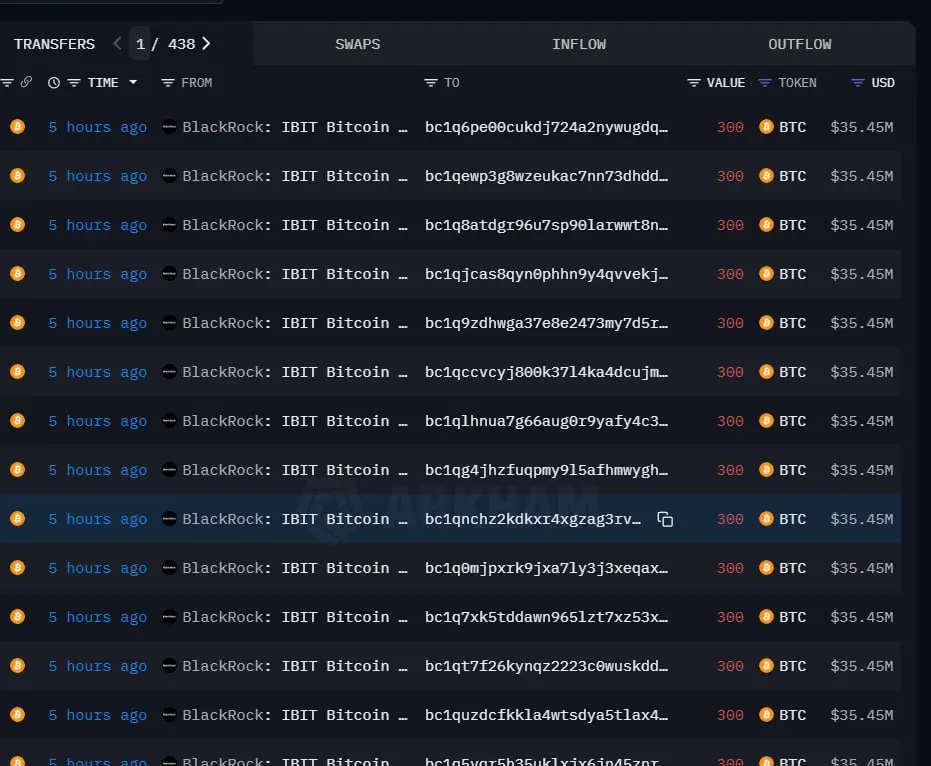Toggle the clock time-format icon
The image size is (931, 766).
click(x=54, y=83)
